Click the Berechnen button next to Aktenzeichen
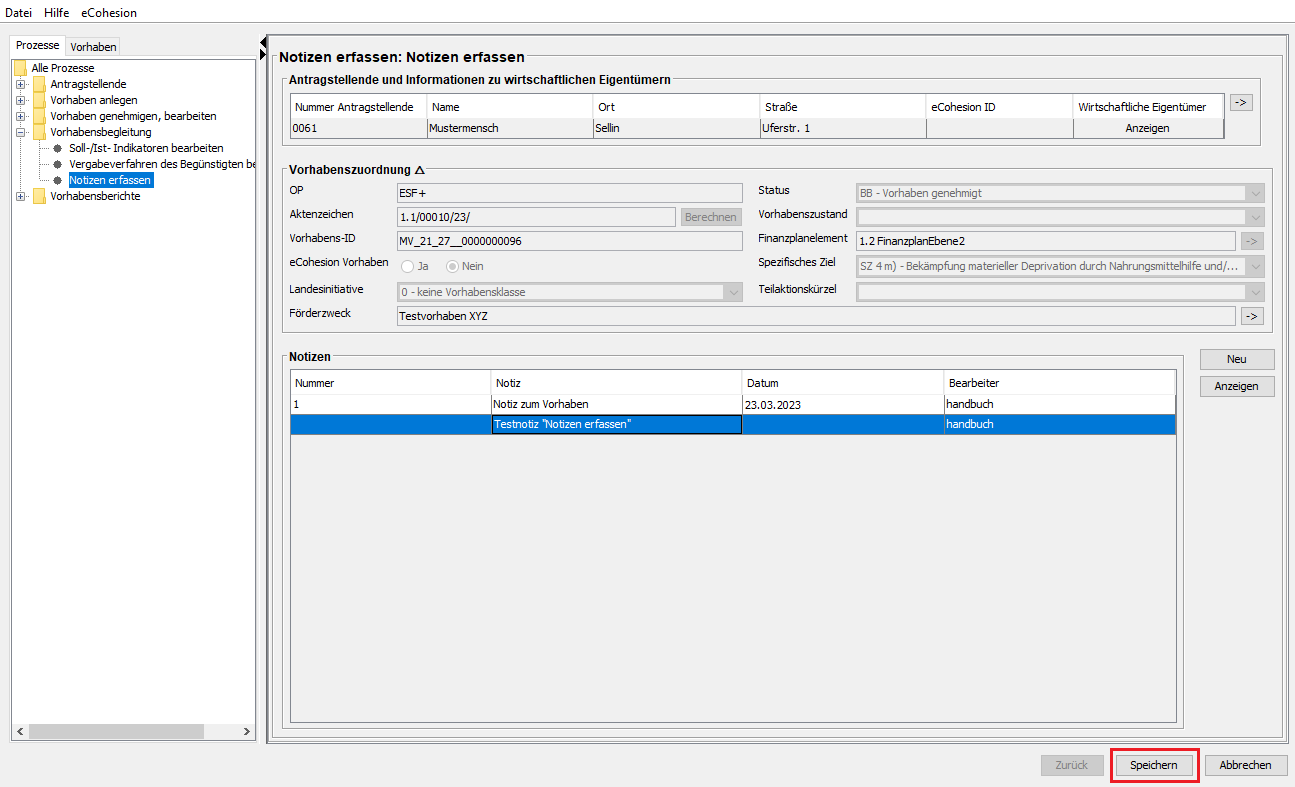 tap(711, 217)
